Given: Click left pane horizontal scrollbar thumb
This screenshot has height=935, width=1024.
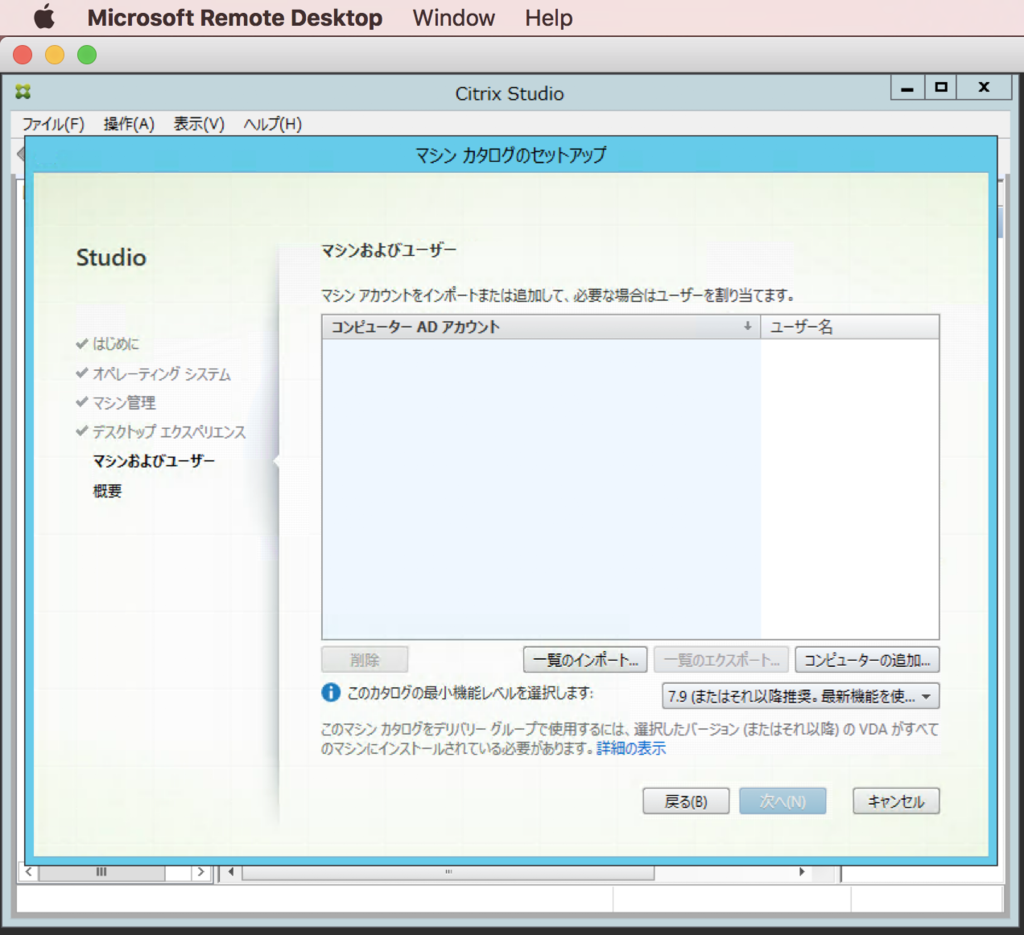Looking at the screenshot, I should (x=102, y=872).
